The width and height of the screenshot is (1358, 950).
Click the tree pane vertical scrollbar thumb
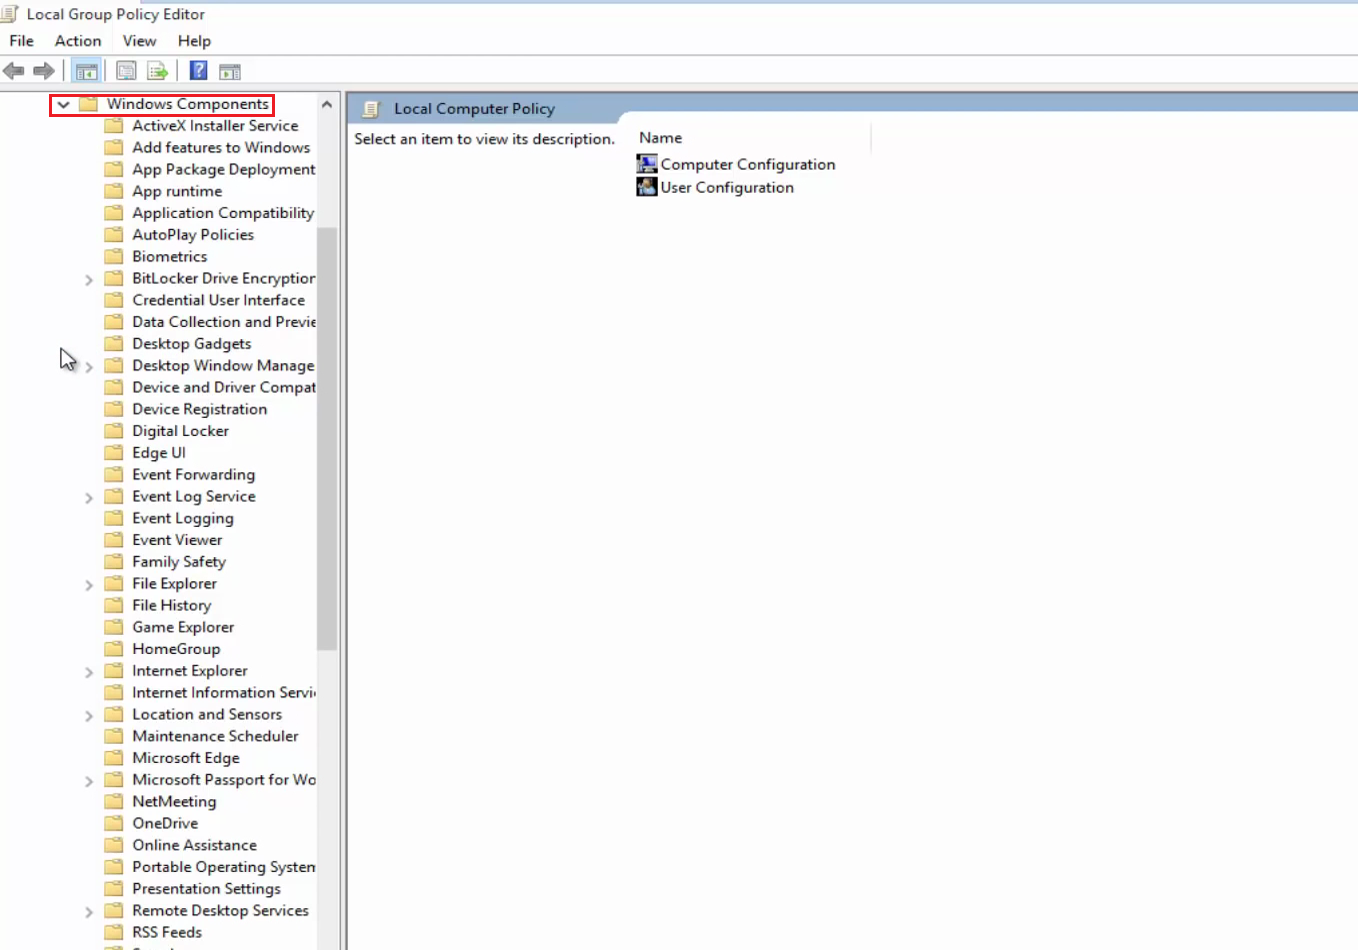coord(327,438)
